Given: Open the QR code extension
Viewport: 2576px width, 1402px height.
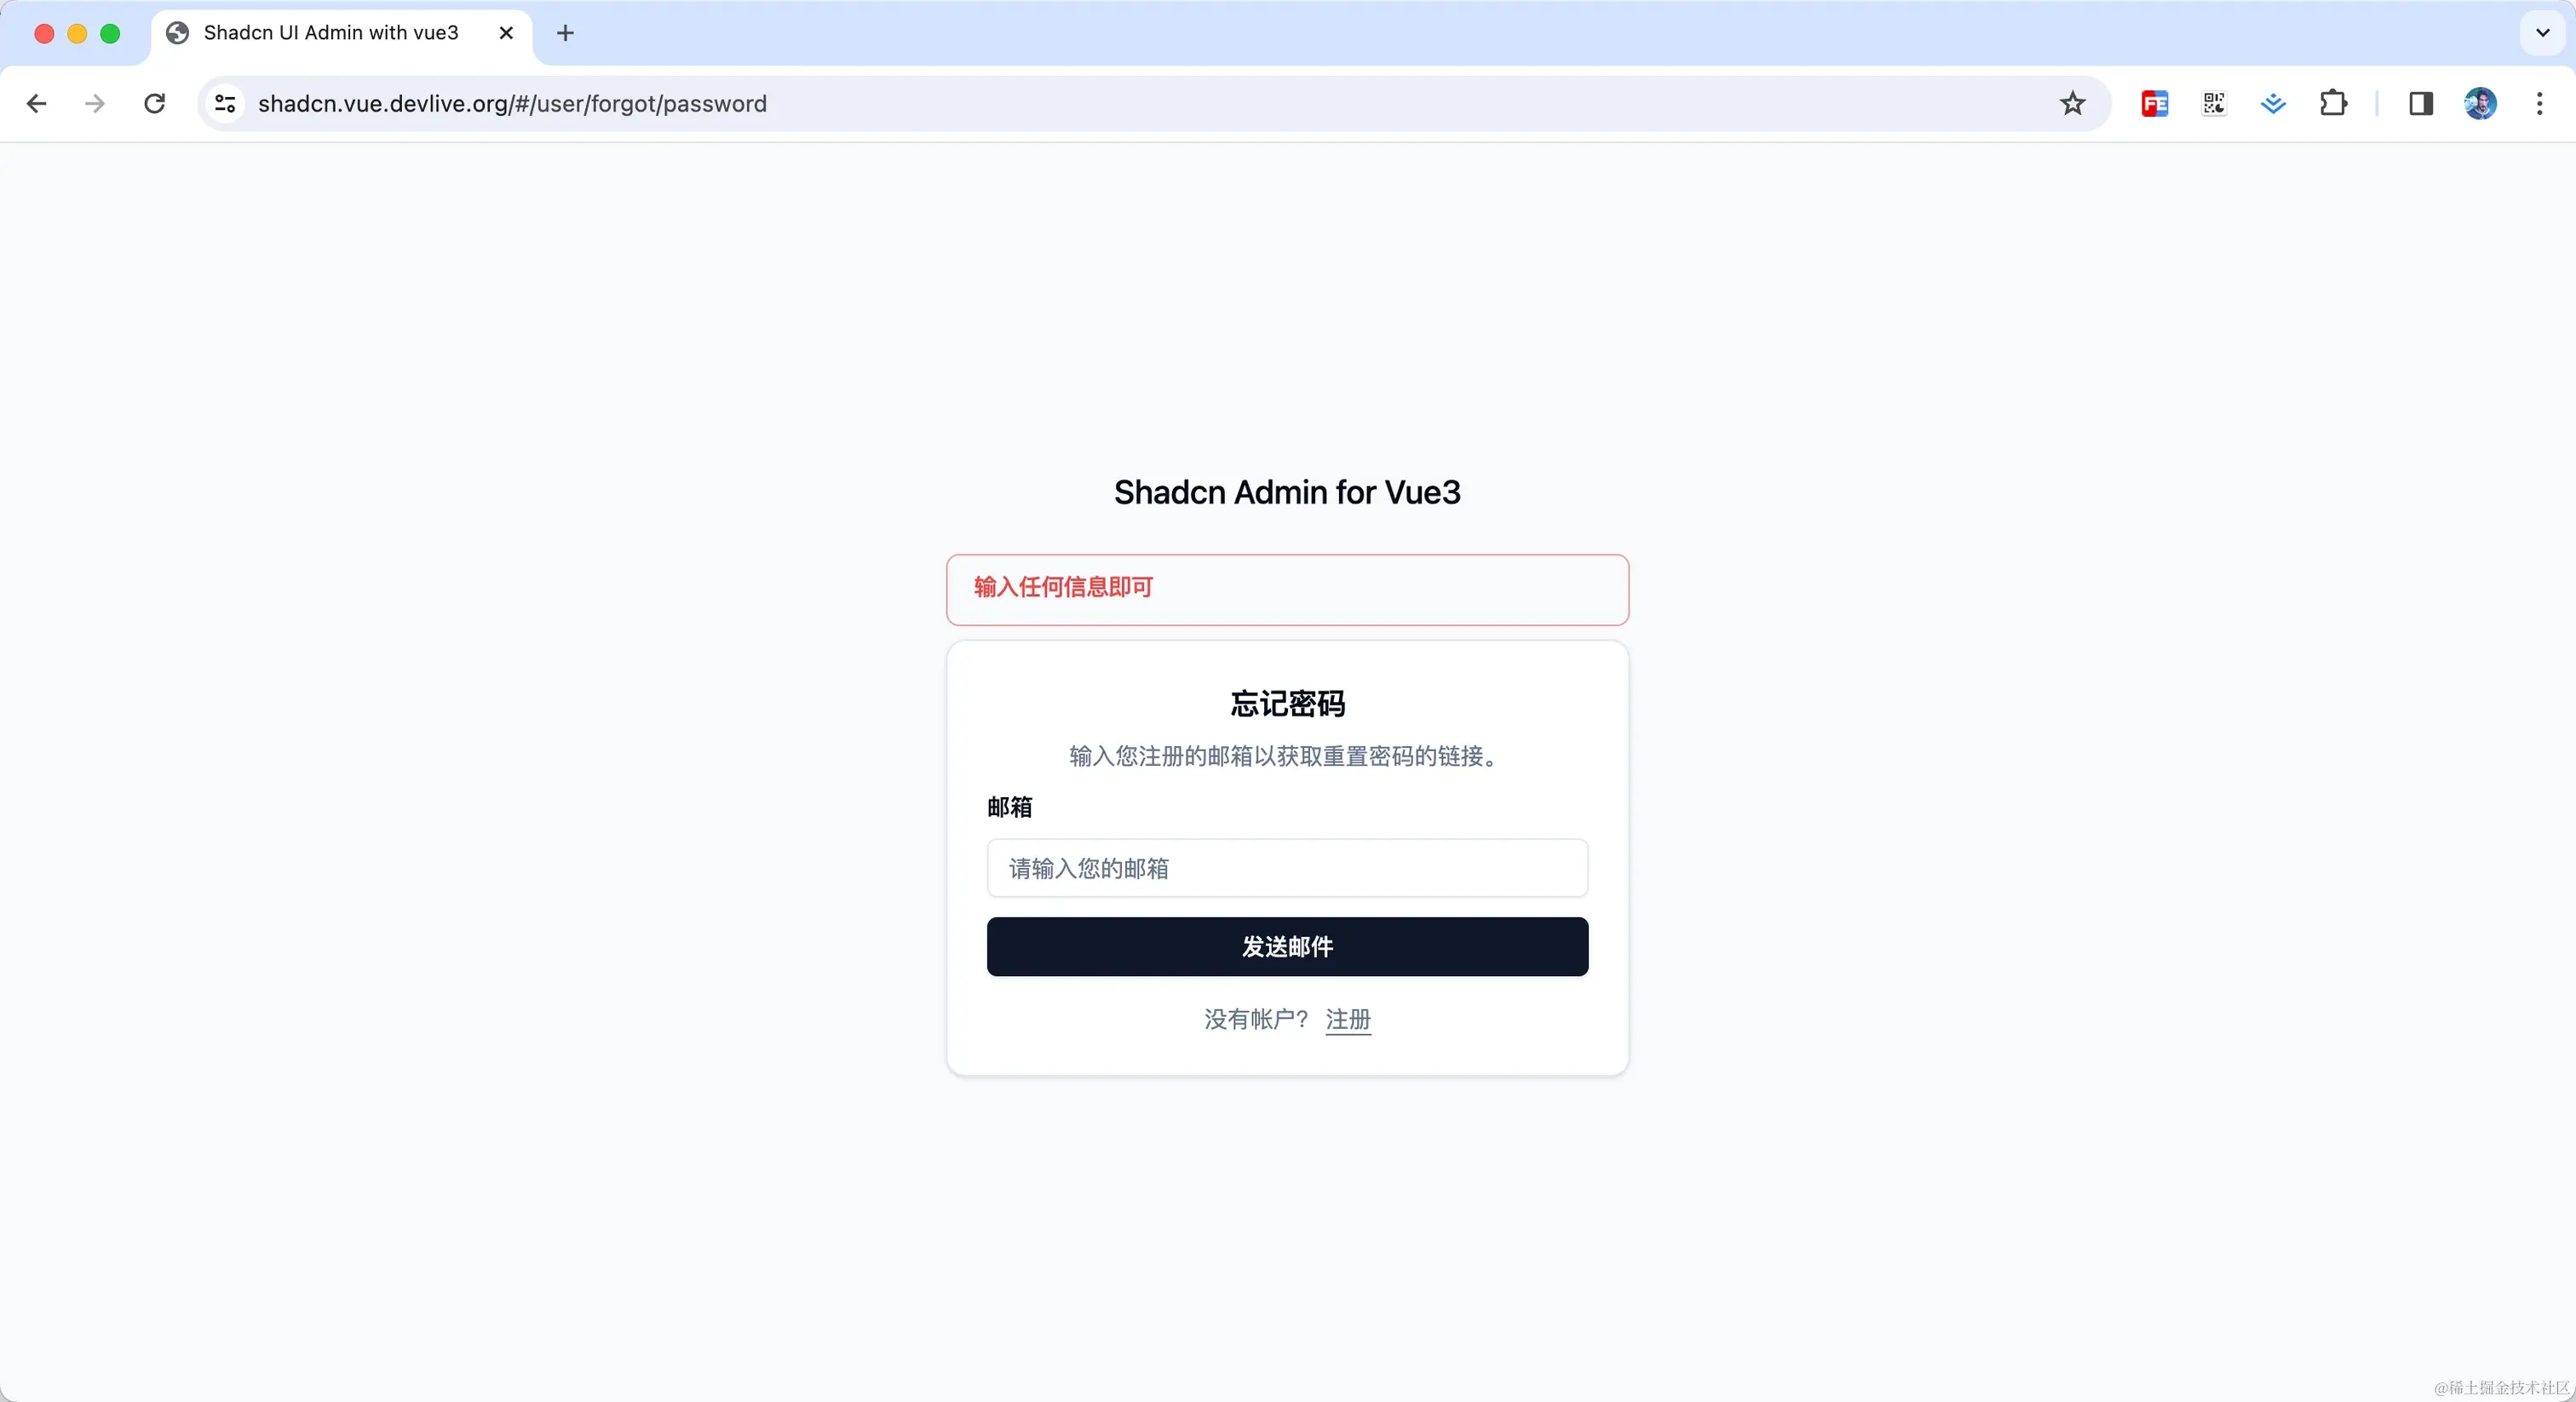Looking at the screenshot, I should (2213, 103).
